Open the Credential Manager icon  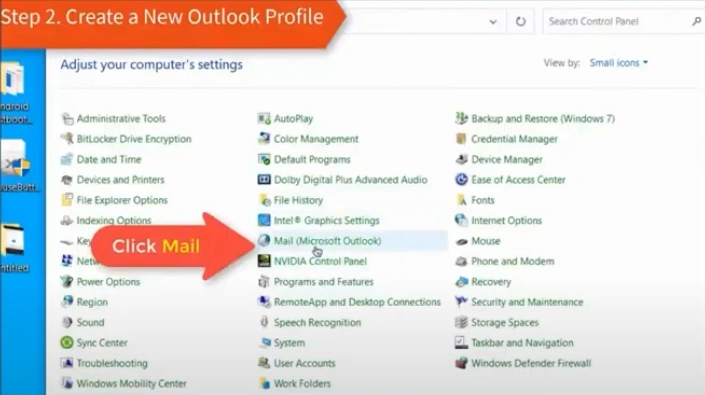pyautogui.click(x=461, y=139)
